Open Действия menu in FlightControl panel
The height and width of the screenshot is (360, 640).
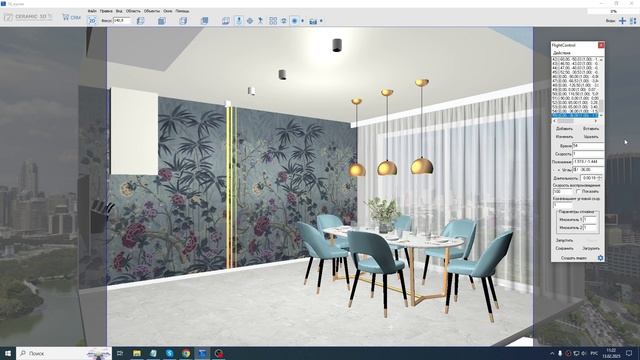(562, 53)
